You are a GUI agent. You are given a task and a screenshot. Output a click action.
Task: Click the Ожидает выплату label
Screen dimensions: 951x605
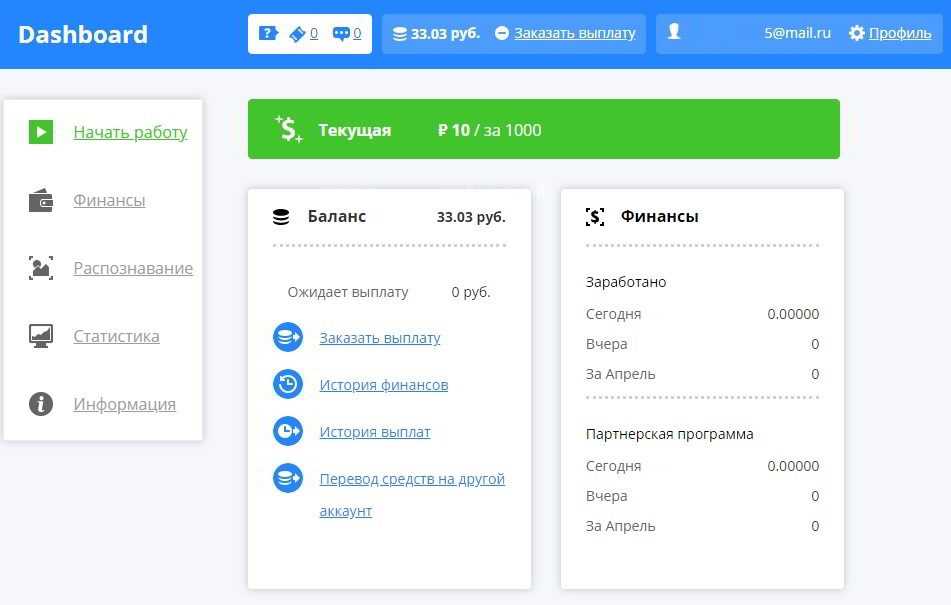(348, 292)
